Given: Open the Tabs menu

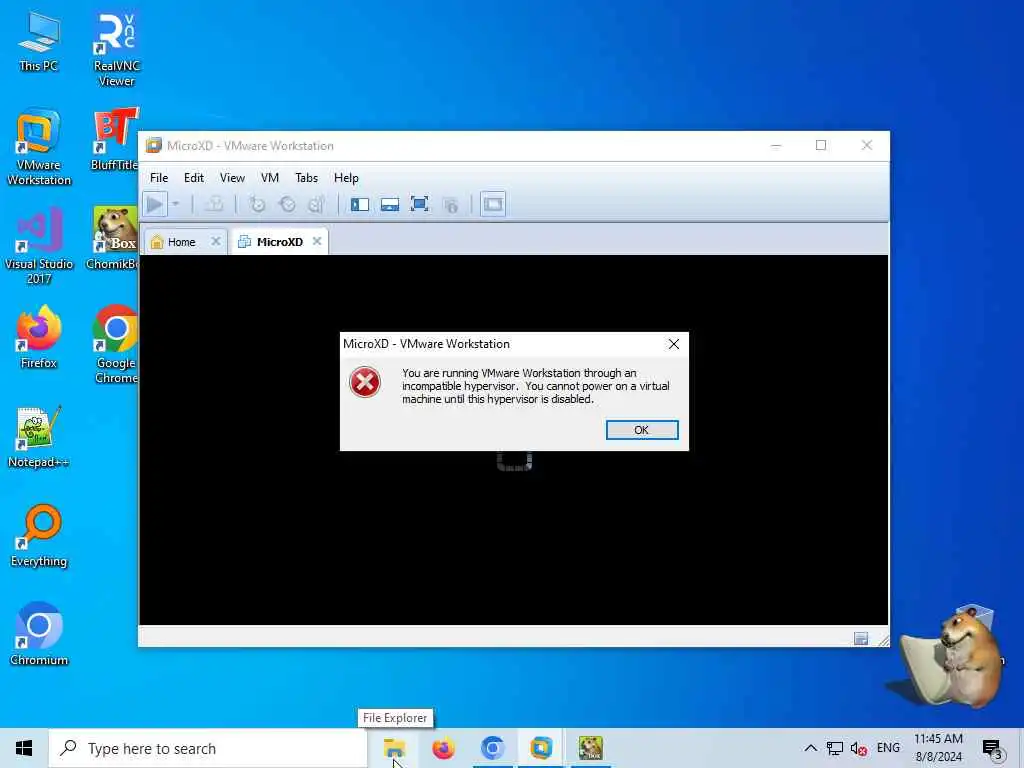Looking at the screenshot, I should coord(306,178).
